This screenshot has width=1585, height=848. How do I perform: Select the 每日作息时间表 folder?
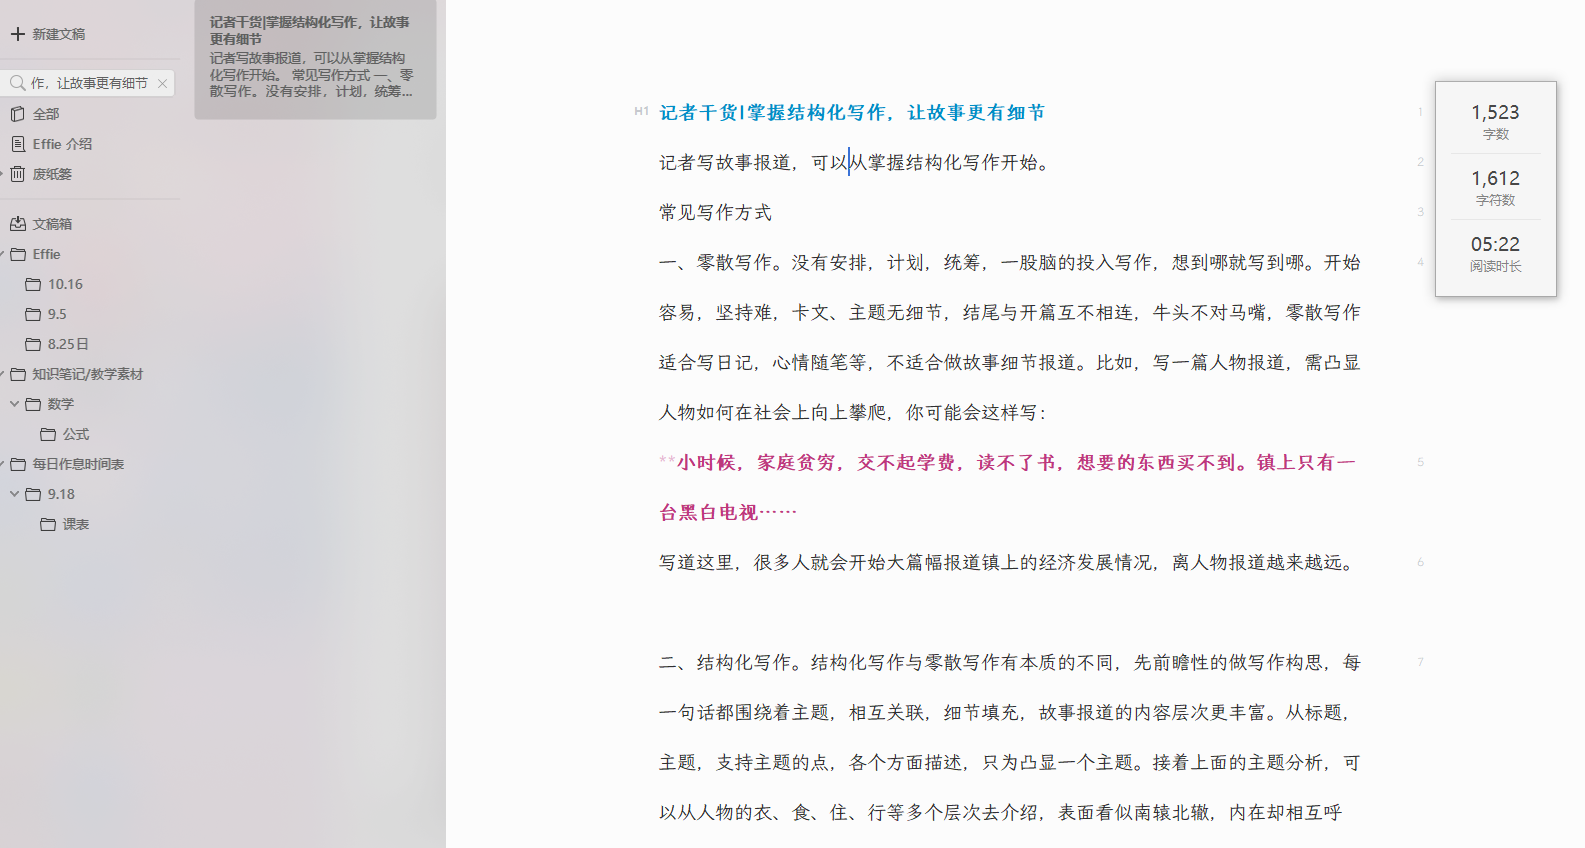[x=78, y=464]
